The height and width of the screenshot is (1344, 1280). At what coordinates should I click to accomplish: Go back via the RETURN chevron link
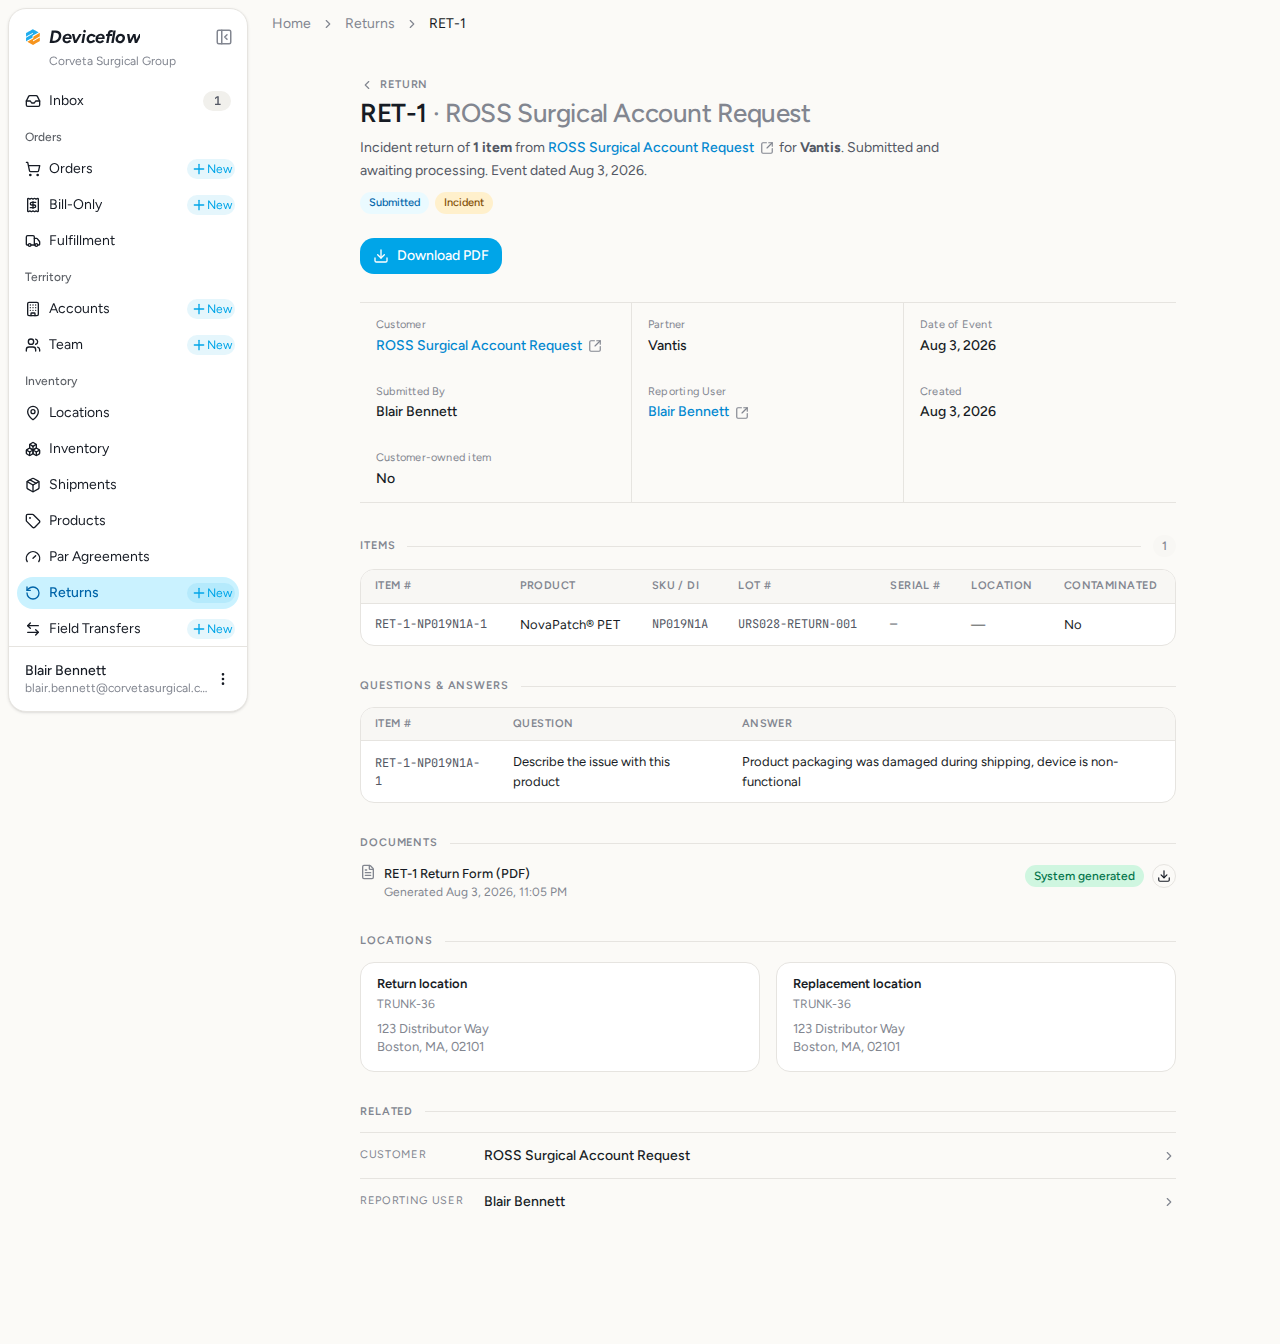(x=395, y=84)
